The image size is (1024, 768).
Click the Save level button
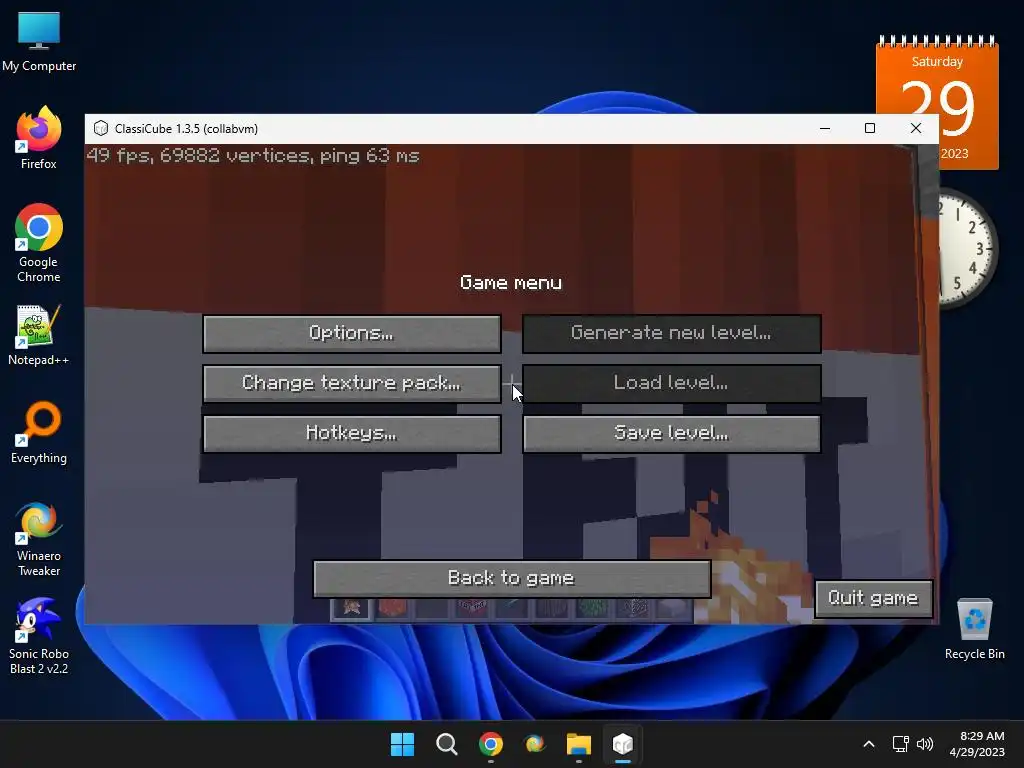coord(671,434)
